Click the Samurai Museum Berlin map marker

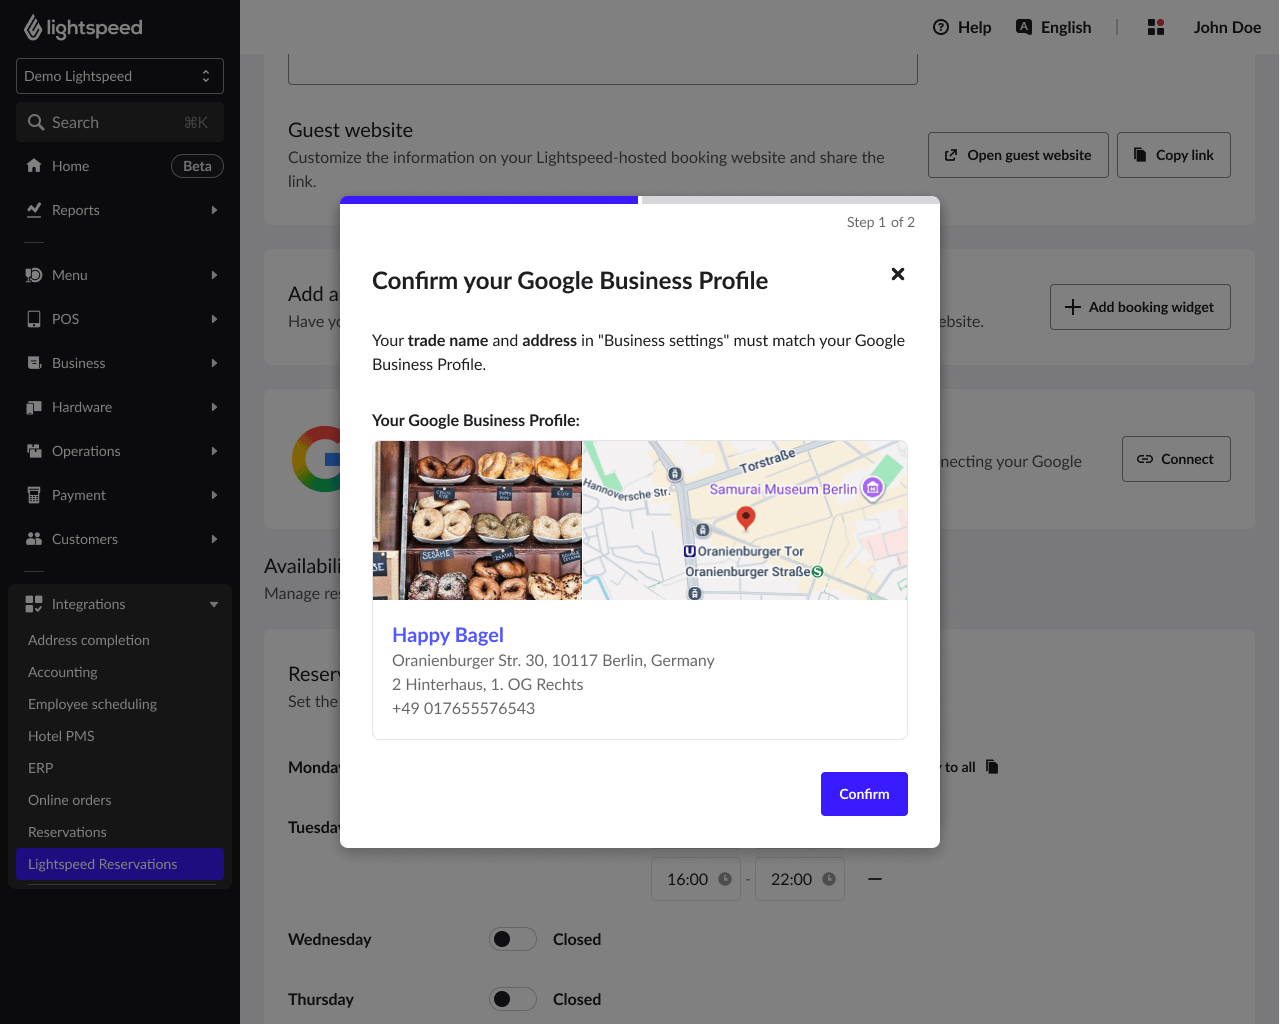pyautogui.click(x=873, y=488)
